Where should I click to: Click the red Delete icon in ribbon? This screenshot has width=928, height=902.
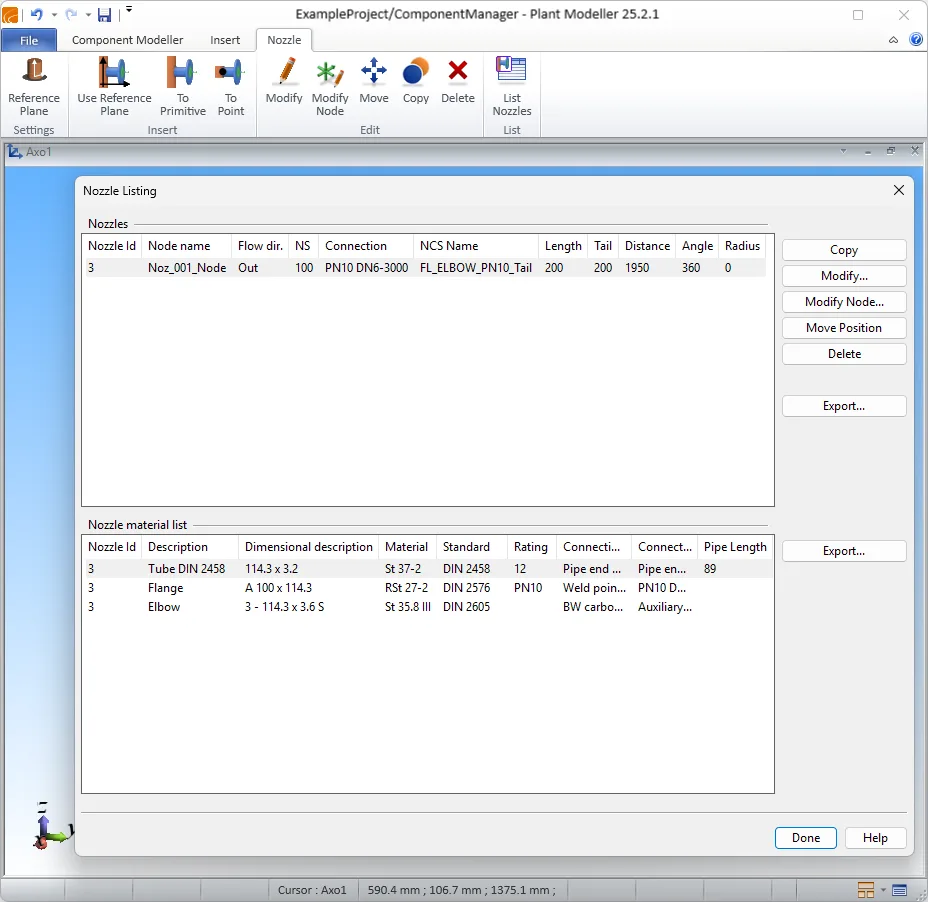tap(458, 74)
